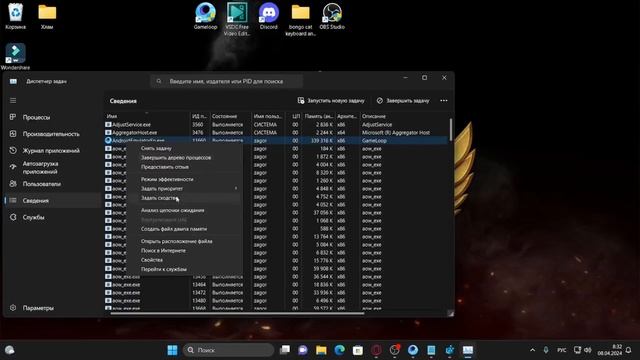Choose Снять задачу in context menu
Screen dimensions: 640x360
click(x=156, y=148)
